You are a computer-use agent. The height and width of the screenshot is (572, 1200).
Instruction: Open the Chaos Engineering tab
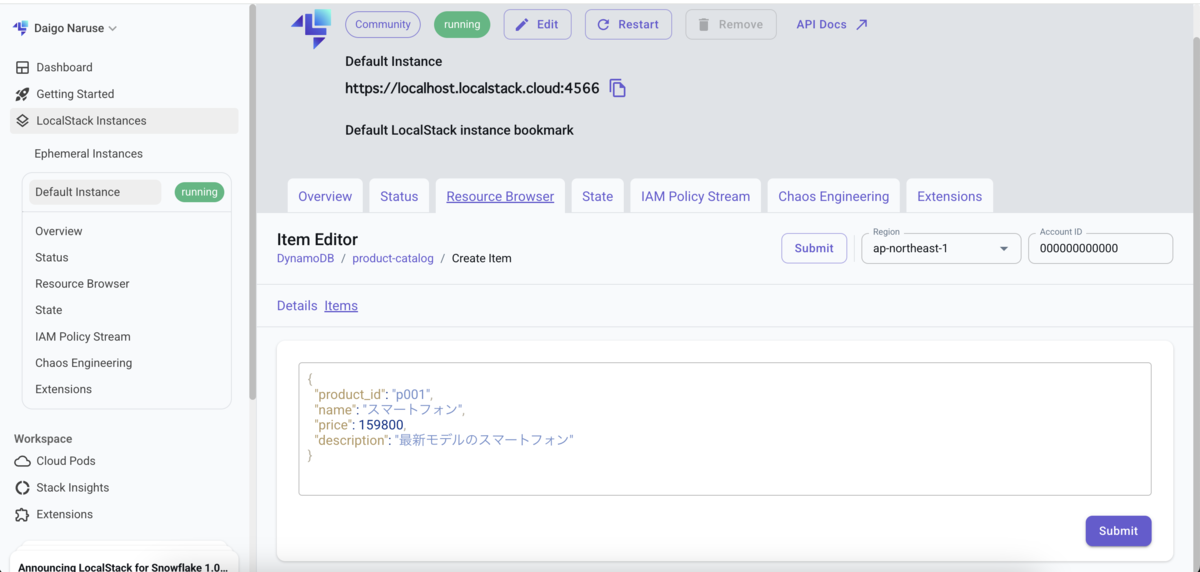[x=833, y=196]
